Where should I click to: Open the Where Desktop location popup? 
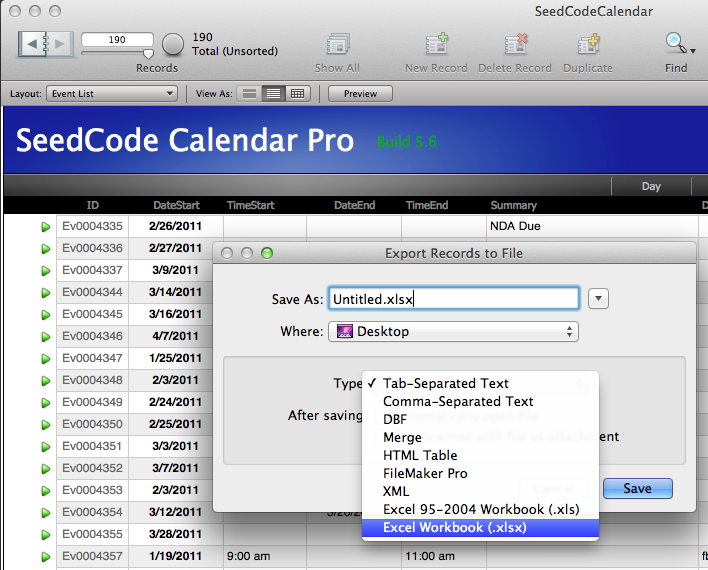click(x=453, y=332)
